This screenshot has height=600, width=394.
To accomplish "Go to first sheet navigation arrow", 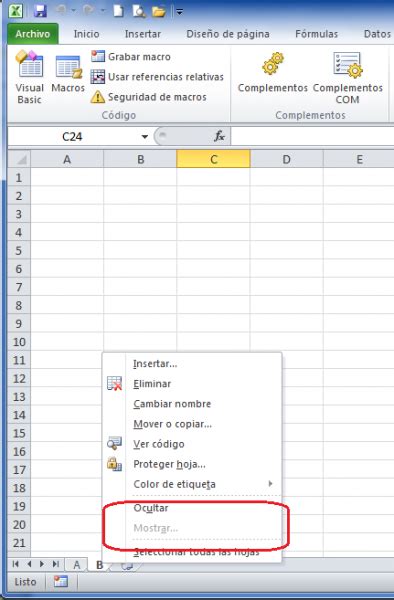I will (x=16, y=564).
